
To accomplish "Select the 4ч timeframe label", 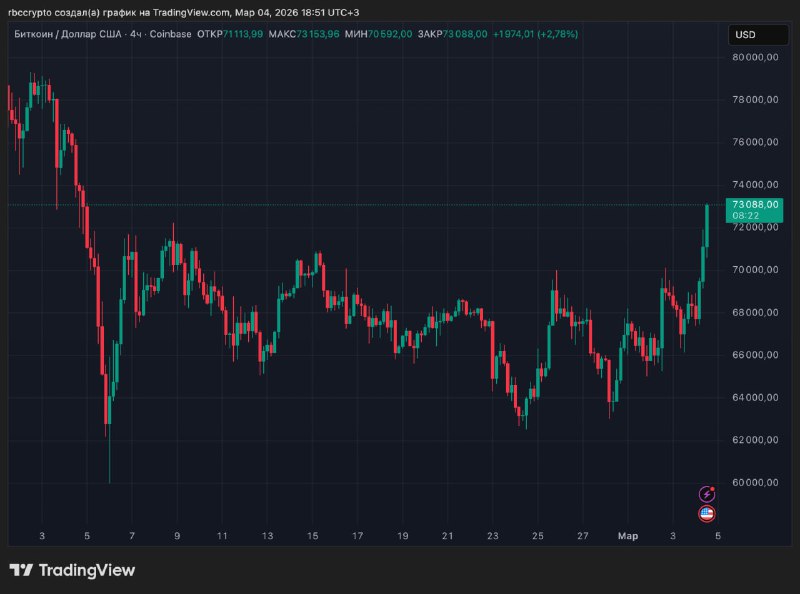I will pos(134,34).
